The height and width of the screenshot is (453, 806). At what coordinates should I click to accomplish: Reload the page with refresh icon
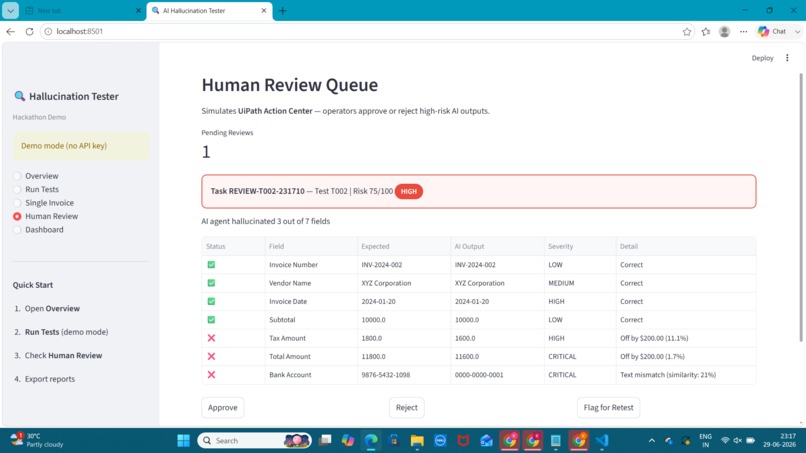click(x=29, y=31)
